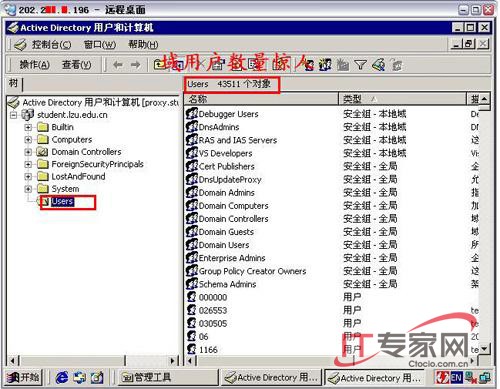The image size is (500, 389).
Task: Open the 操作(A) menu
Action: click(x=34, y=64)
